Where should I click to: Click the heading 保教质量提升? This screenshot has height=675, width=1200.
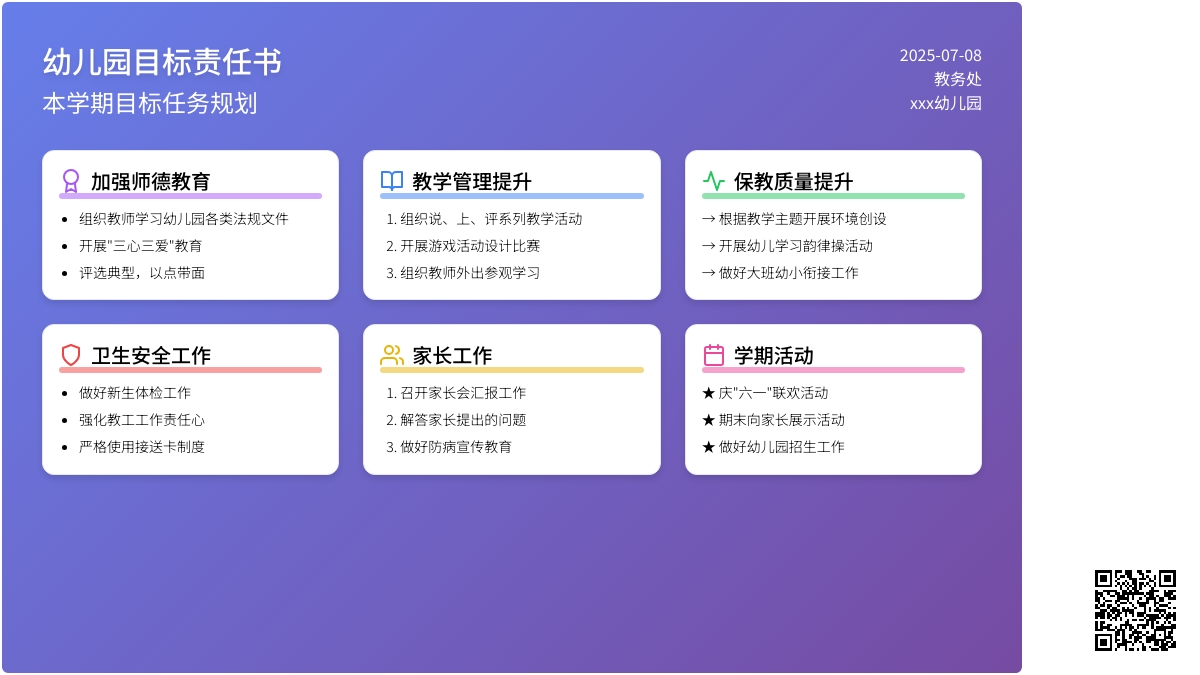tap(794, 182)
